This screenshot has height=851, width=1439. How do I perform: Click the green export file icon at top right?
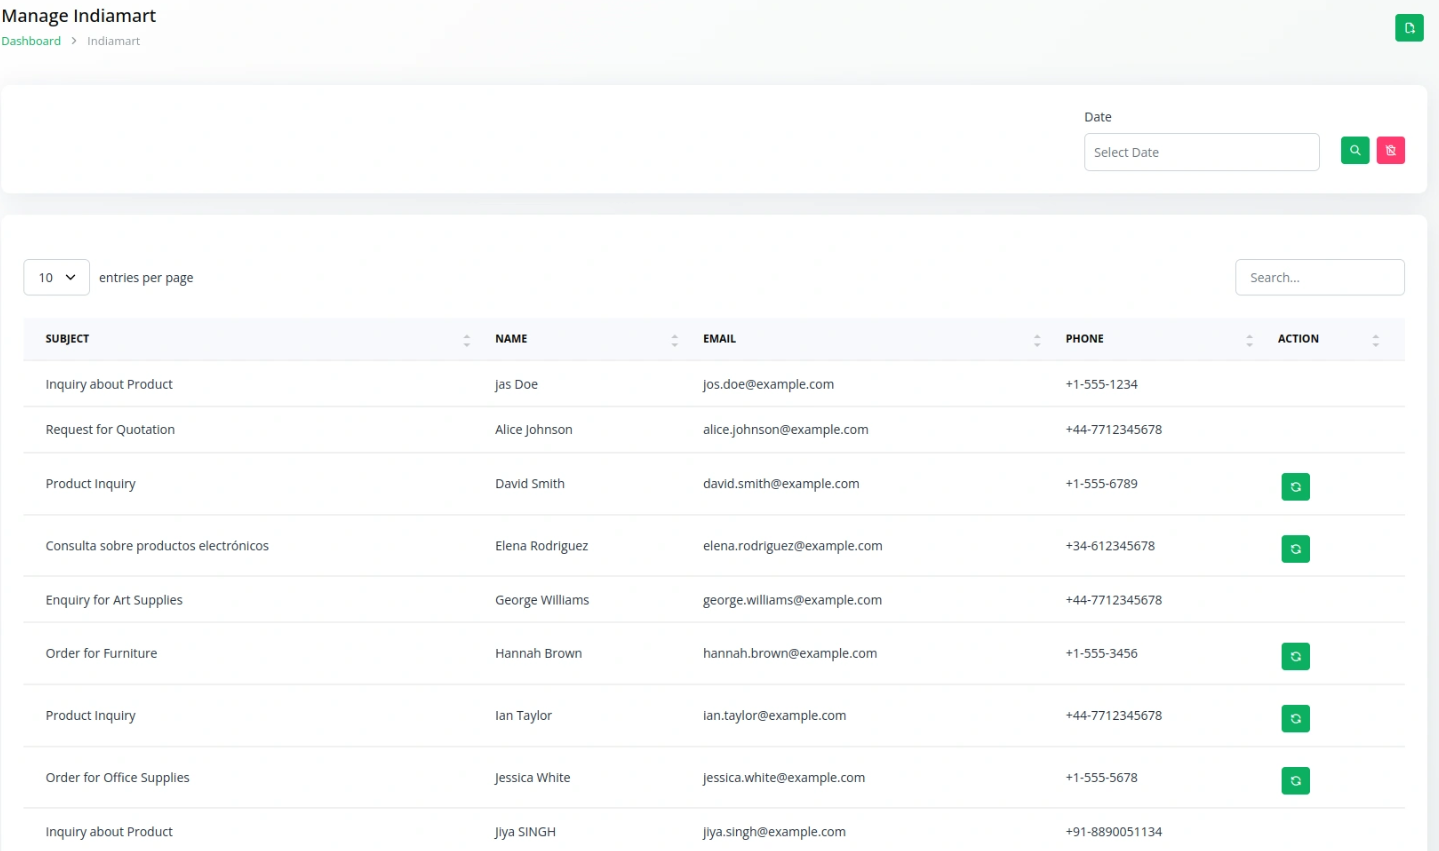[x=1409, y=28]
